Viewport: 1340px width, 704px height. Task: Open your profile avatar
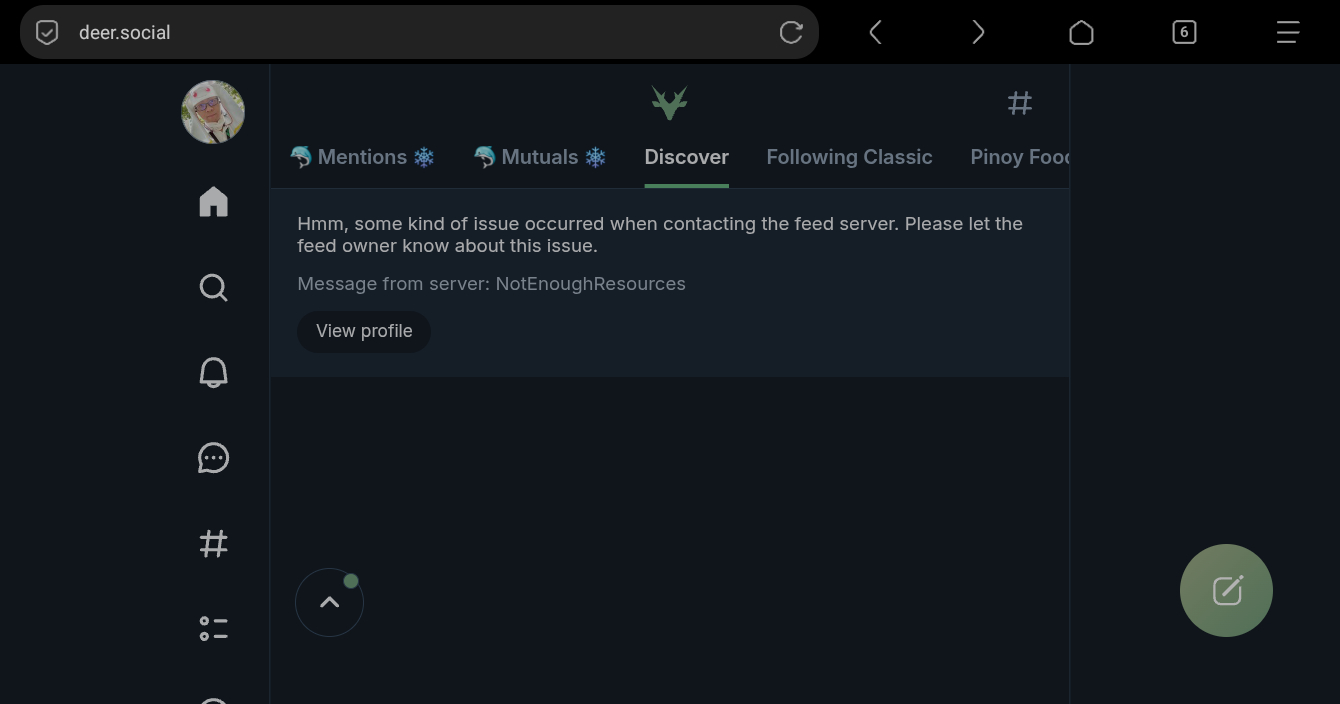click(213, 112)
